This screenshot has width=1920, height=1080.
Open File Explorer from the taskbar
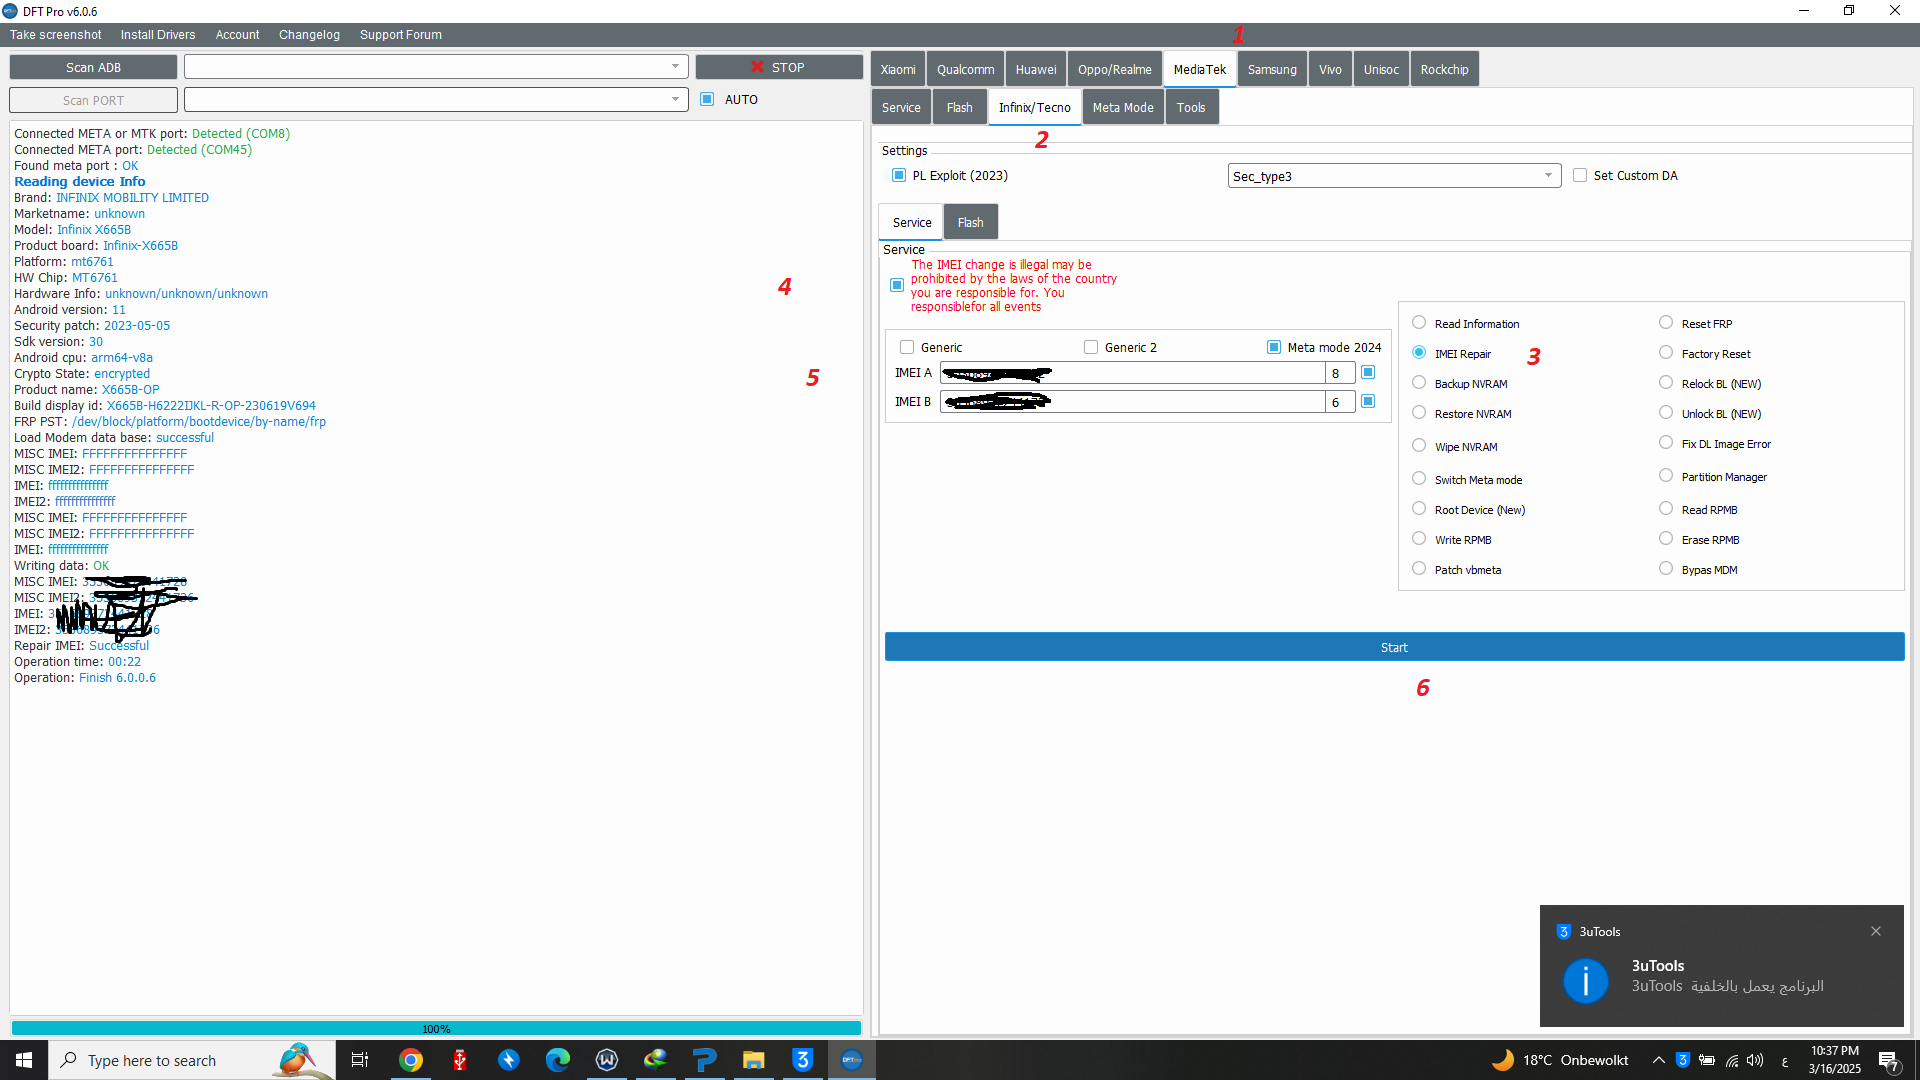(753, 1060)
